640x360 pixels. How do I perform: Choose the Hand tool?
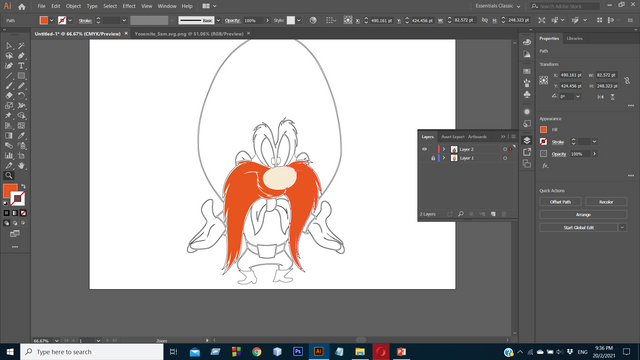21,166
